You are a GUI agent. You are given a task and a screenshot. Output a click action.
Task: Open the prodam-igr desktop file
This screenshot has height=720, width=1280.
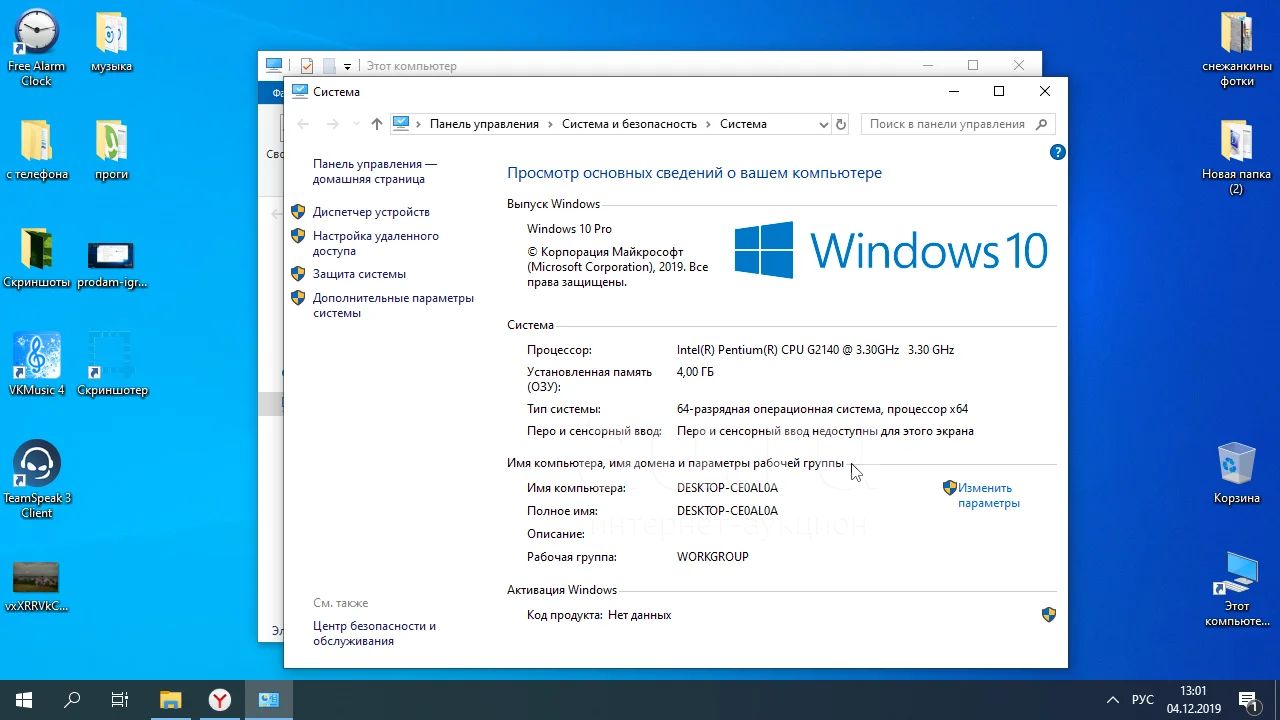coord(111,264)
